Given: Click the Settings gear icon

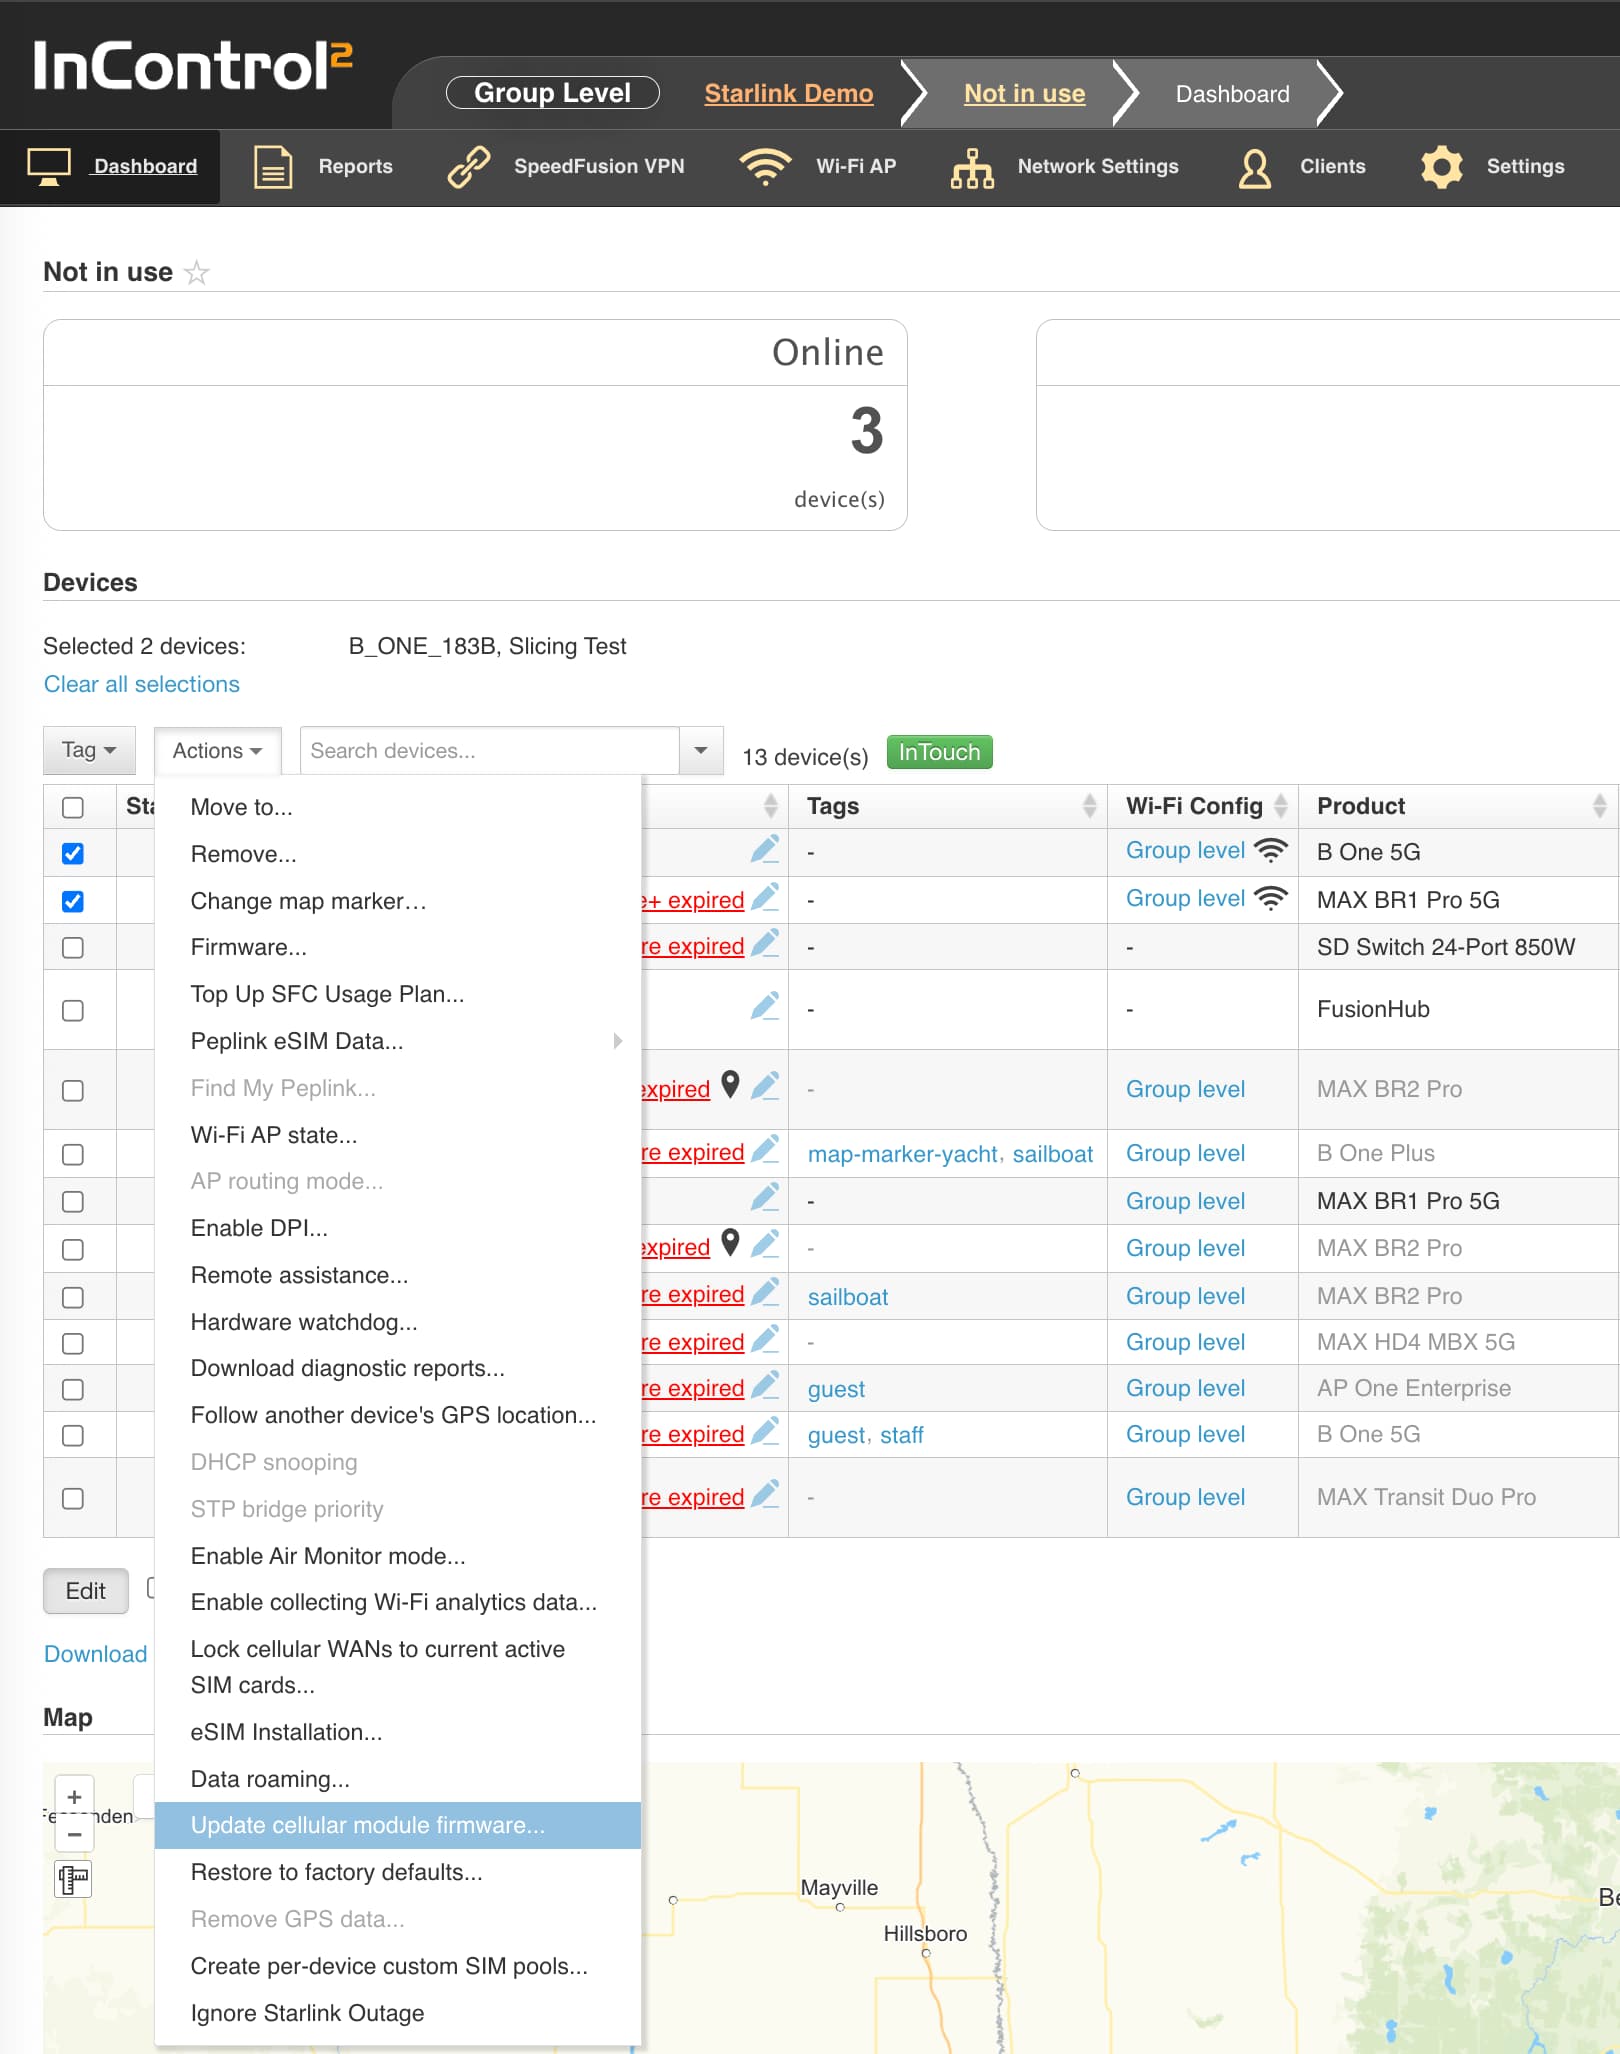Looking at the screenshot, I should click(x=1441, y=167).
